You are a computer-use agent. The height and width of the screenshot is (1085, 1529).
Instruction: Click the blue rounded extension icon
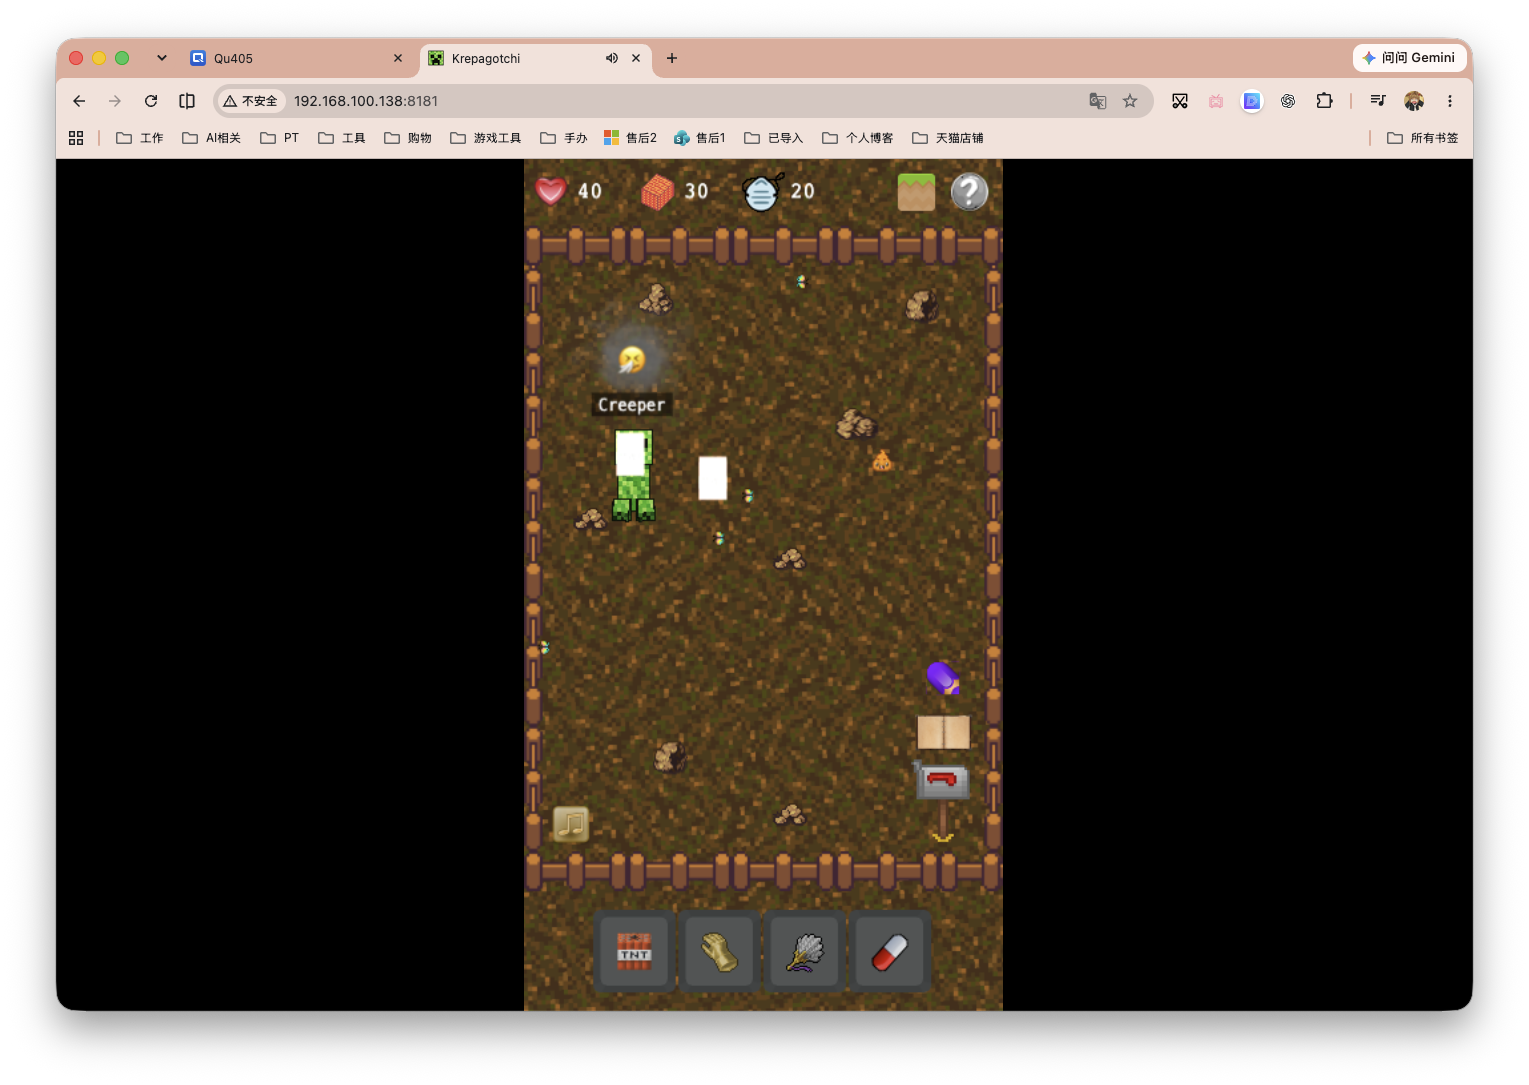click(x=1252, y=101)
